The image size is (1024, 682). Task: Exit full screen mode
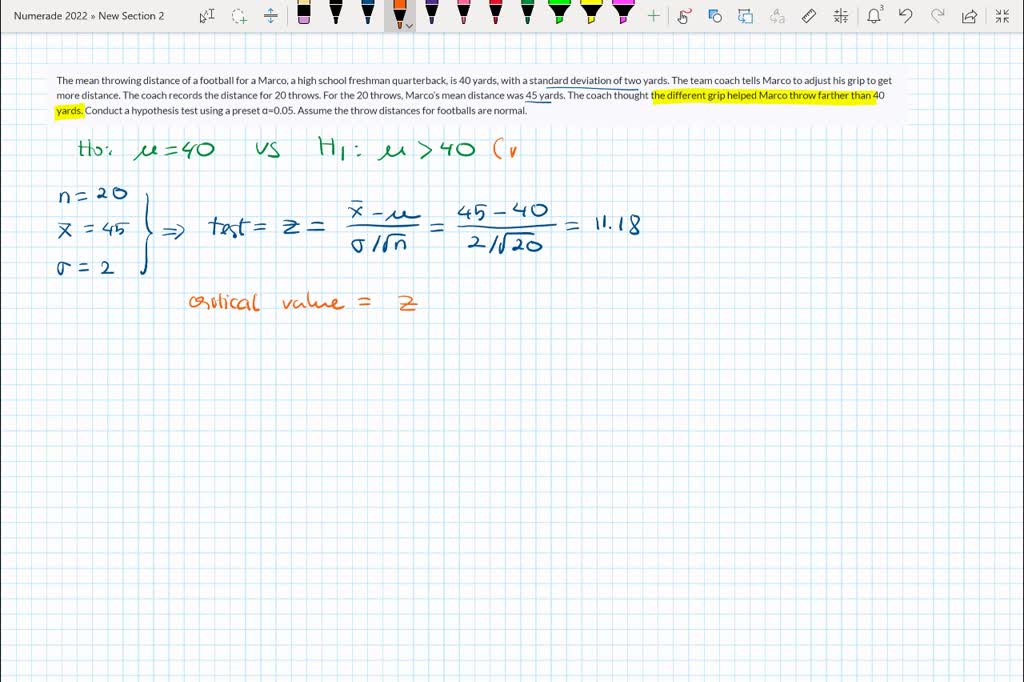[x=1002, y=16]
